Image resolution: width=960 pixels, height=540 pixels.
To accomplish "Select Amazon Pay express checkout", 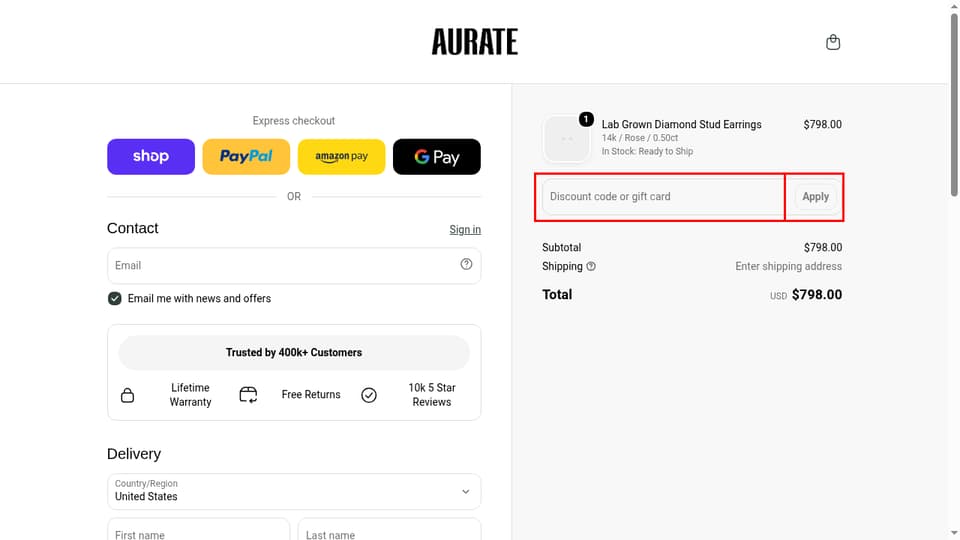I will 342,157.
